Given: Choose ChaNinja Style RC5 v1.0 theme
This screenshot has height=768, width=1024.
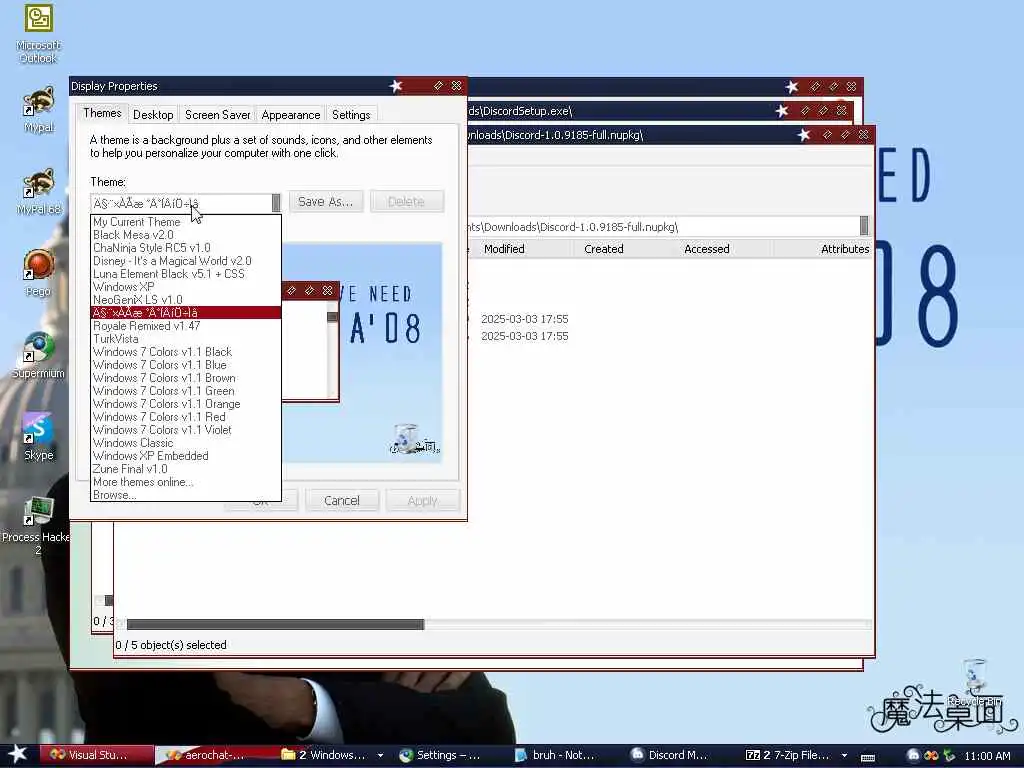Looking at the screenshot, I should click(x=185, y=248).
